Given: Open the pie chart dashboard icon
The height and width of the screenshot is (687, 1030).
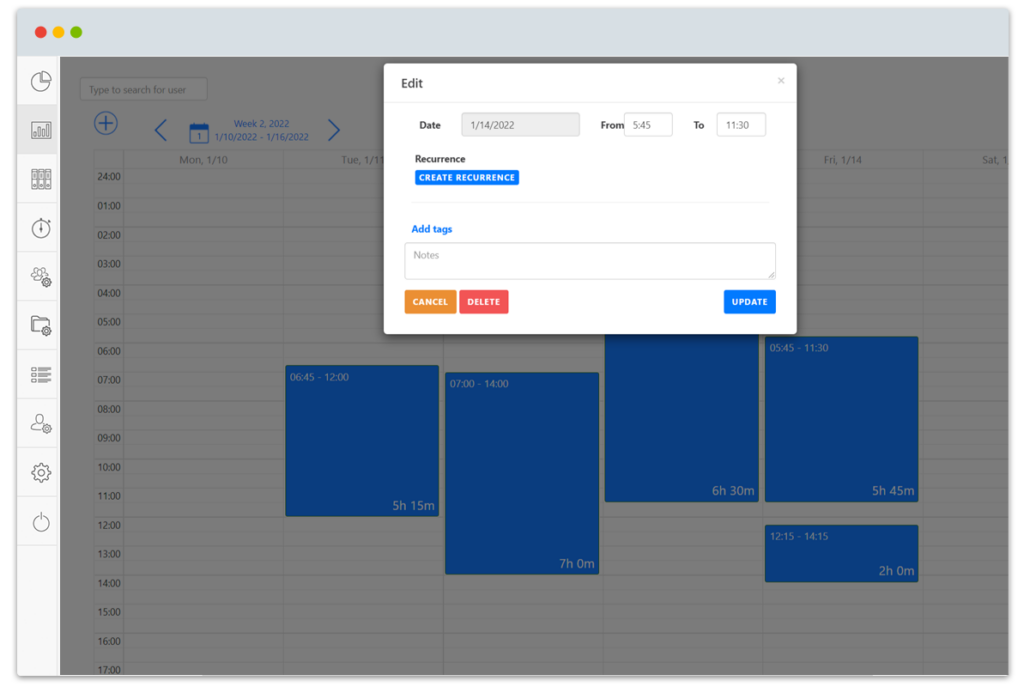Looking at the screenshot, I should click(x=41, y=82).
